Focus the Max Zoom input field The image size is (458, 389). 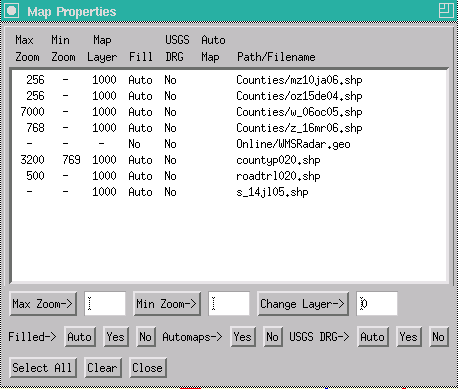[x=105, y=304]
